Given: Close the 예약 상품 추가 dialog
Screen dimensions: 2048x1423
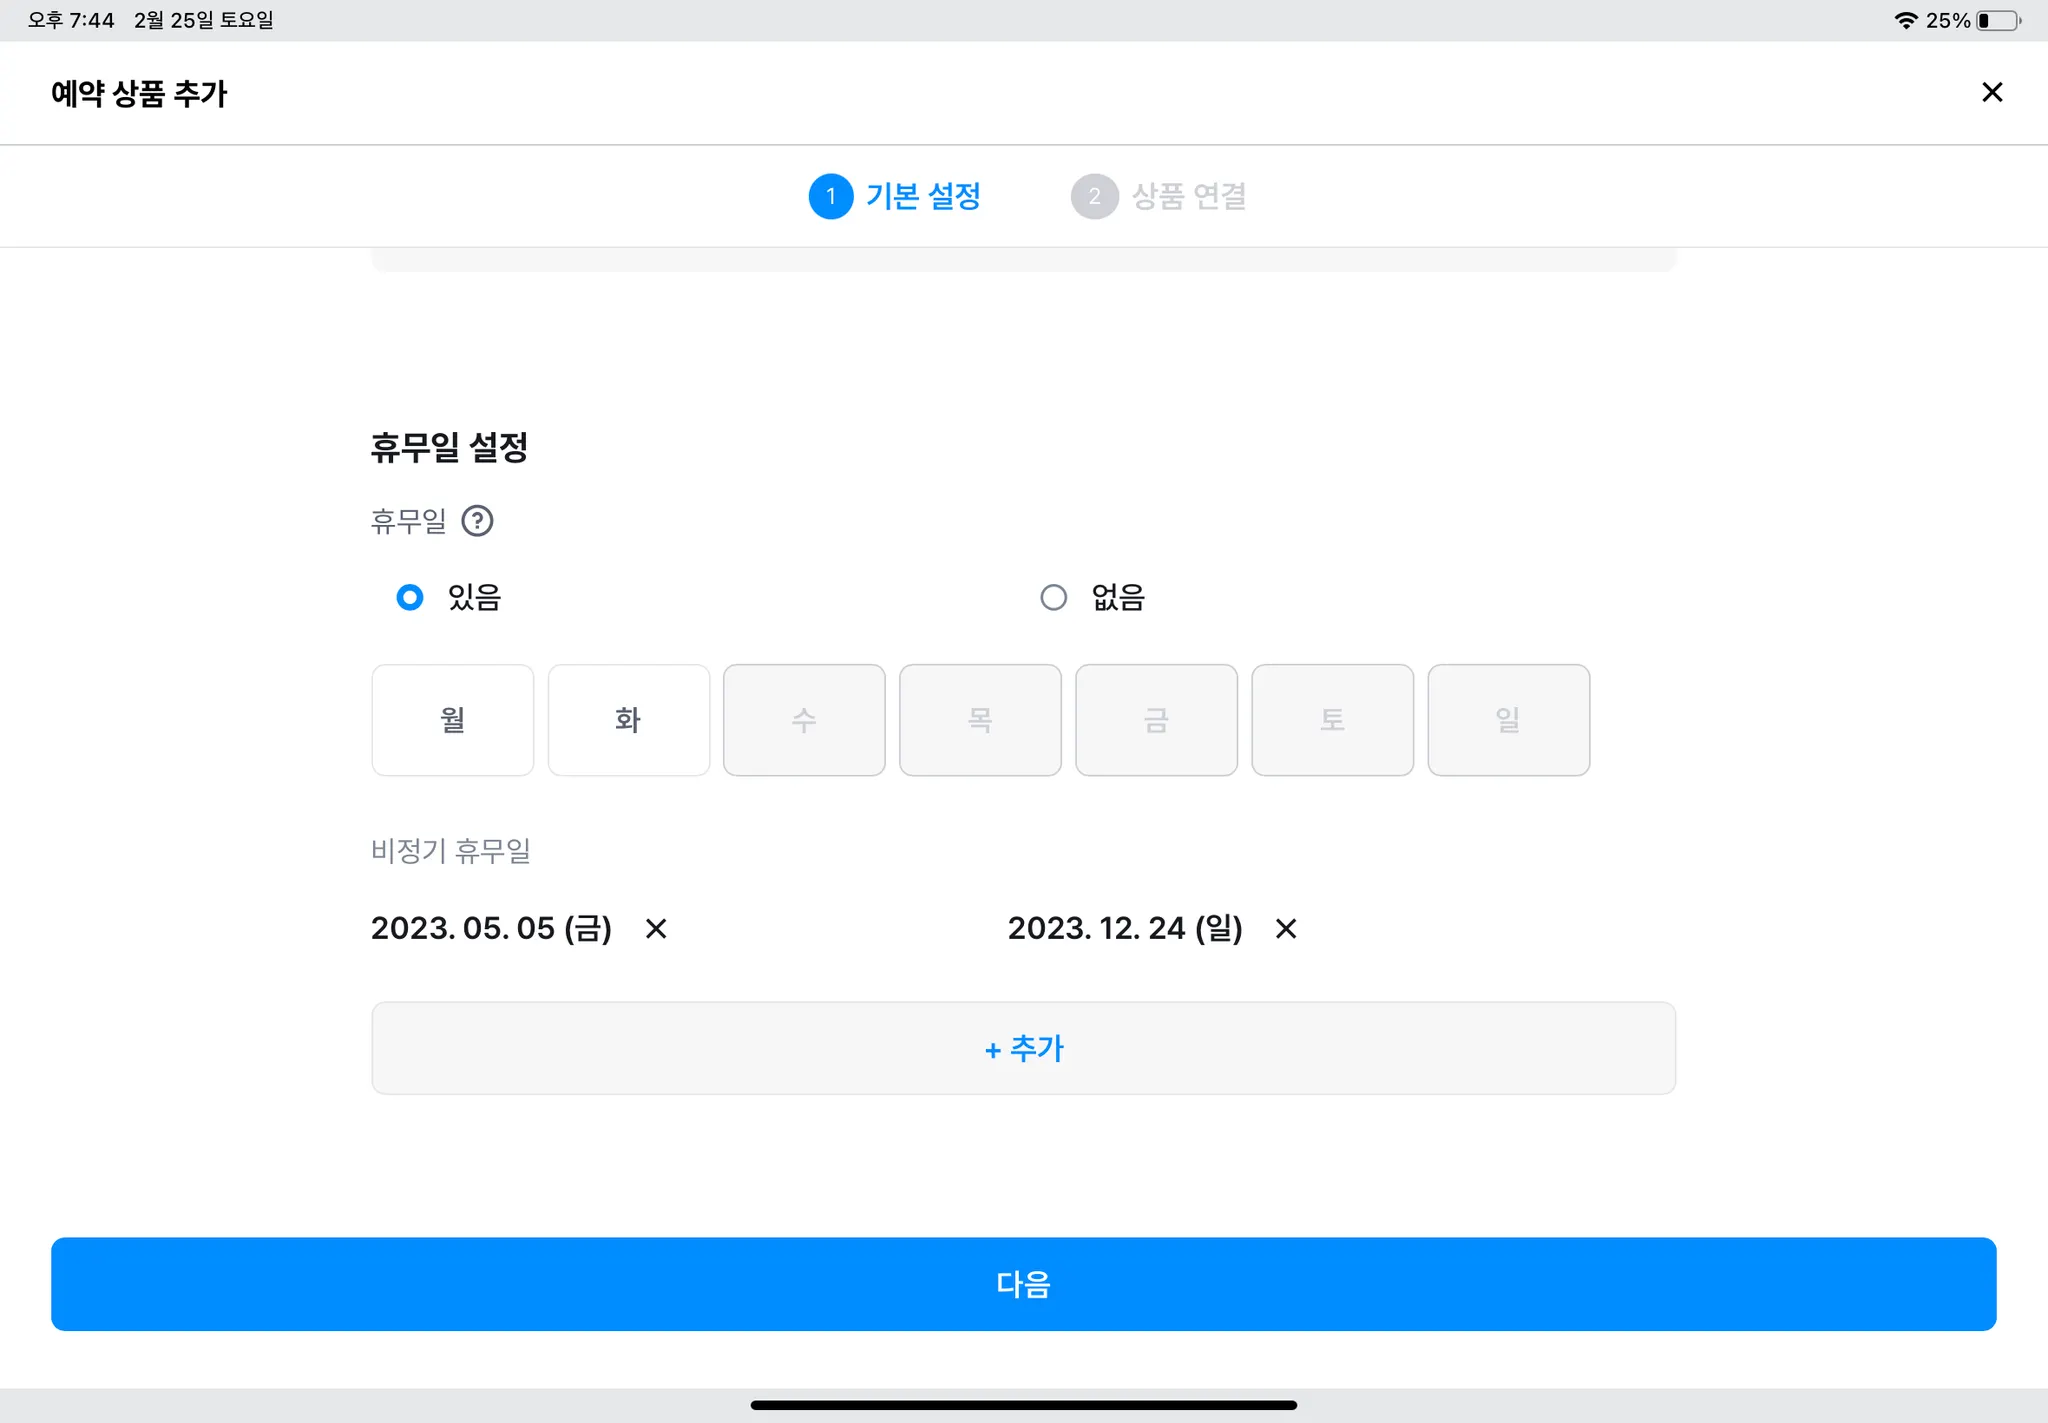Looking at the screenshot, I should [1991, 93].
